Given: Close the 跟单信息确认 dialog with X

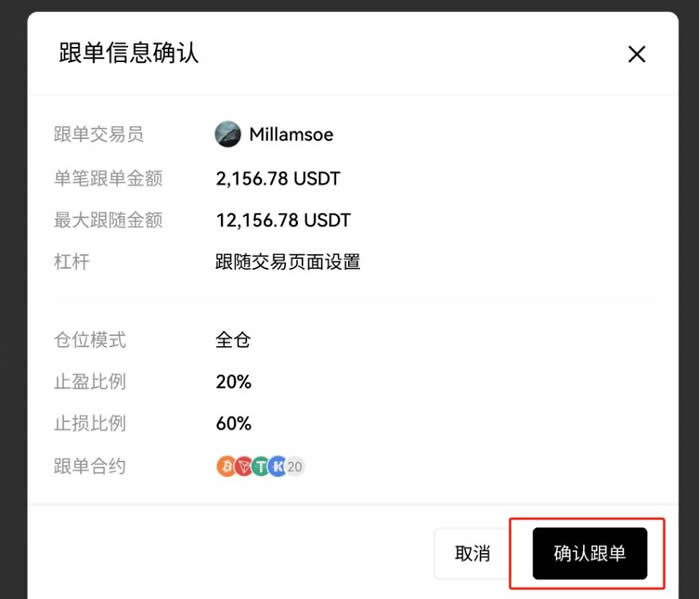Looking at the screenshot, I should point(636,54).
